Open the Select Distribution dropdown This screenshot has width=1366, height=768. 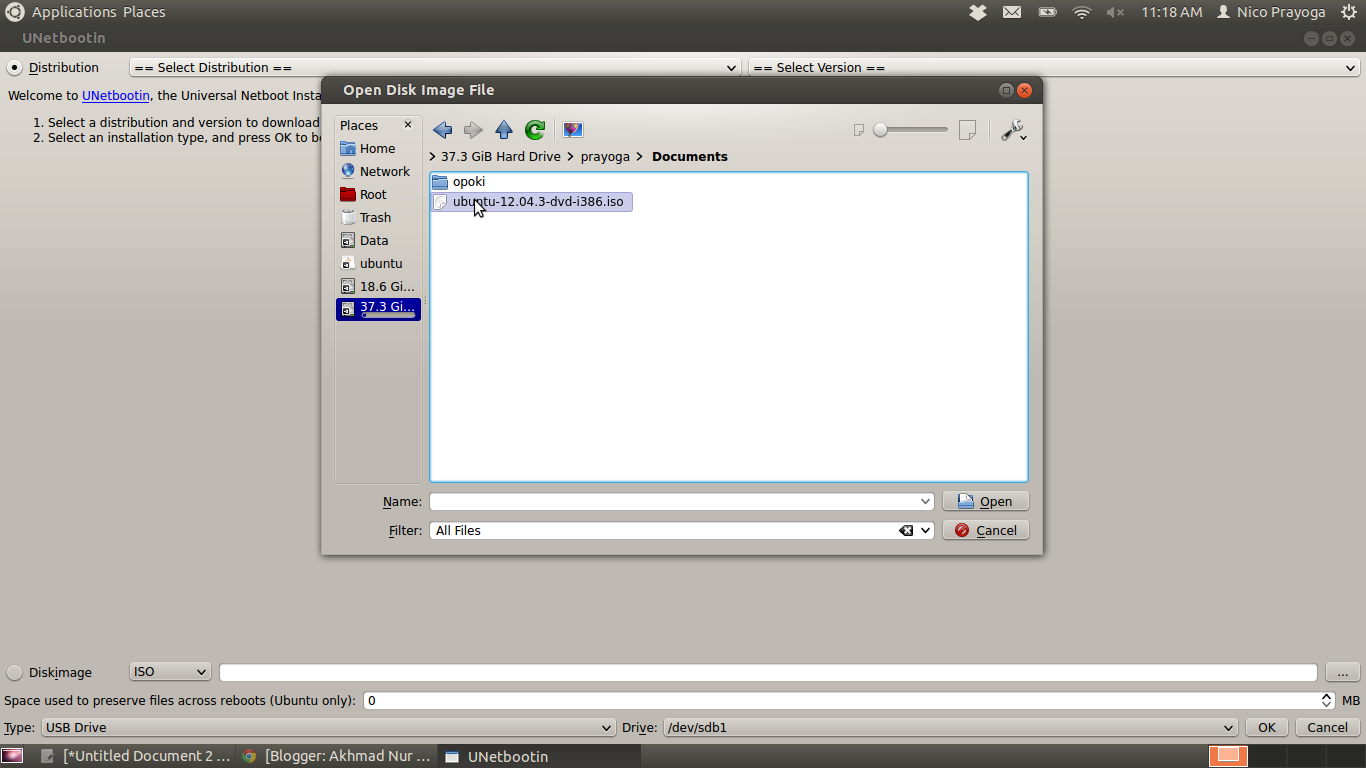click(x=435, y=68)
